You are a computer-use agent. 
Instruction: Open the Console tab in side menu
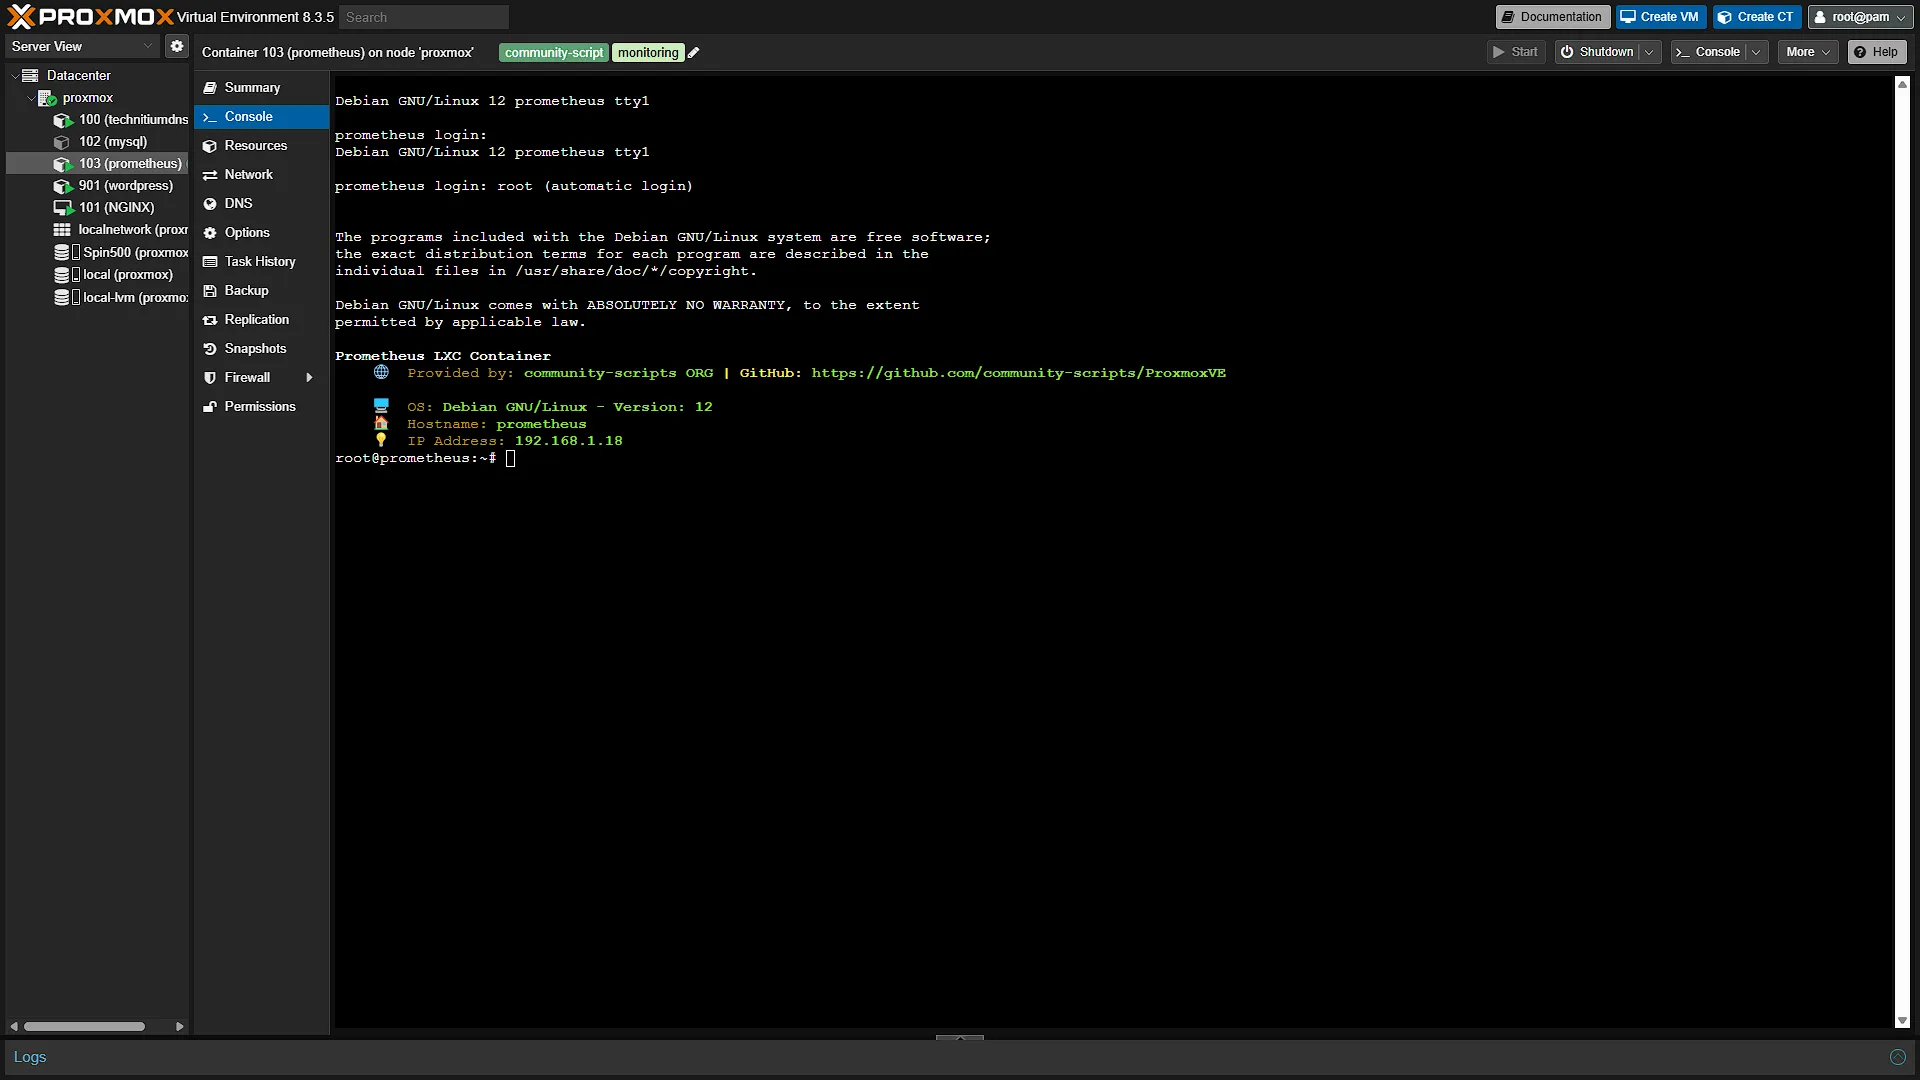[262, 117]
